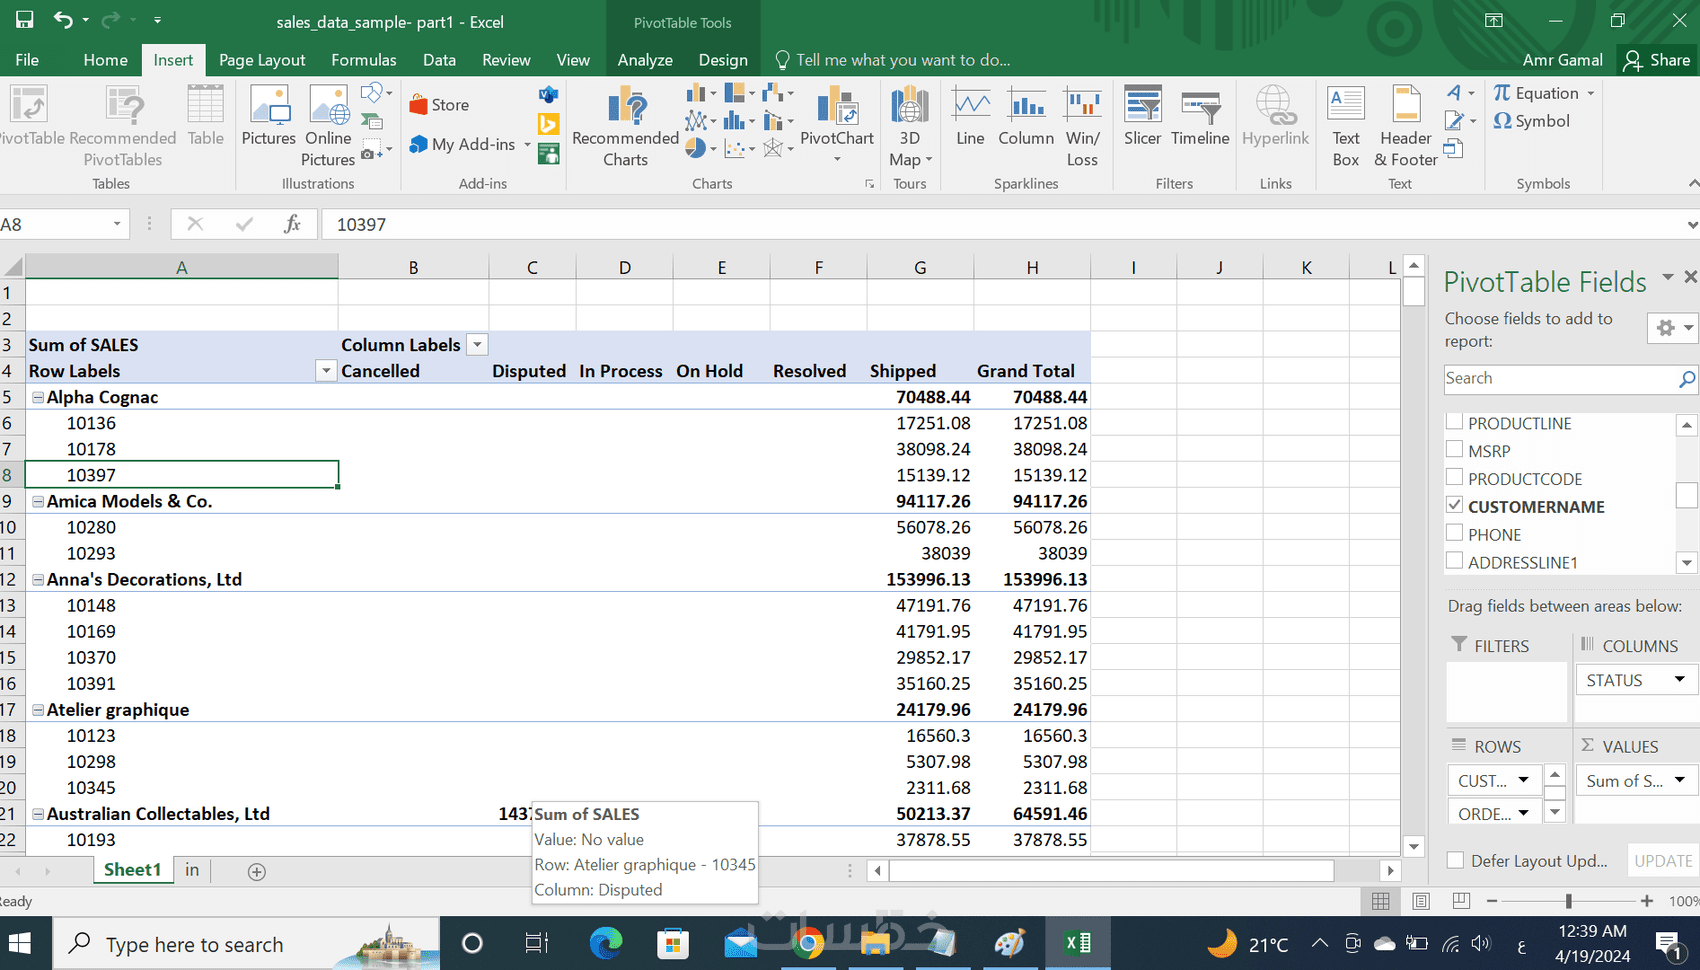Click the Amr Gamal account name
This screenshot has height=970, width=1700.
click(1562, 60)
